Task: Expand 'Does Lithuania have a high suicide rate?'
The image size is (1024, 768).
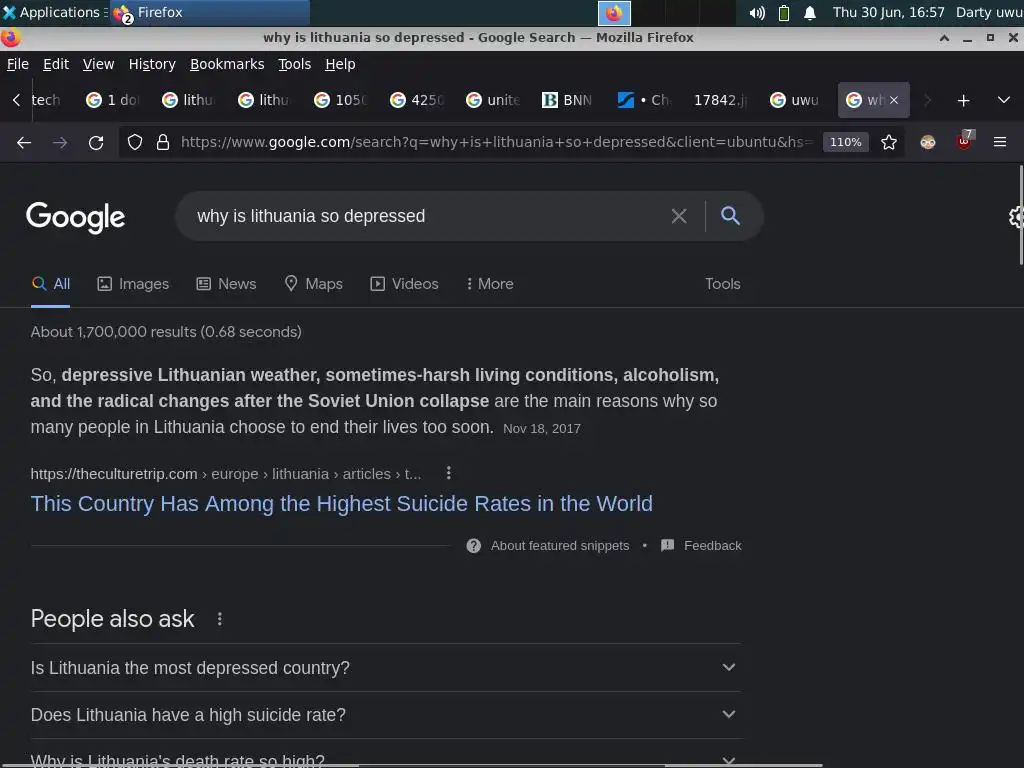Action: coord(386,715)
